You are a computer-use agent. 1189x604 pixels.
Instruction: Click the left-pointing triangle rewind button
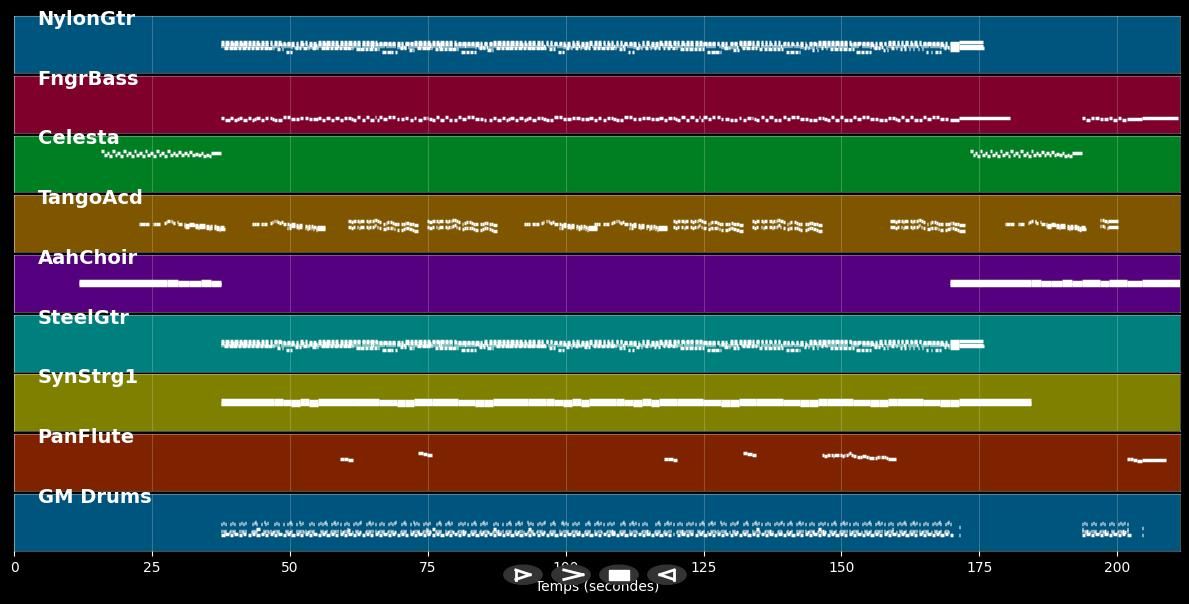[x=666, y=575]
